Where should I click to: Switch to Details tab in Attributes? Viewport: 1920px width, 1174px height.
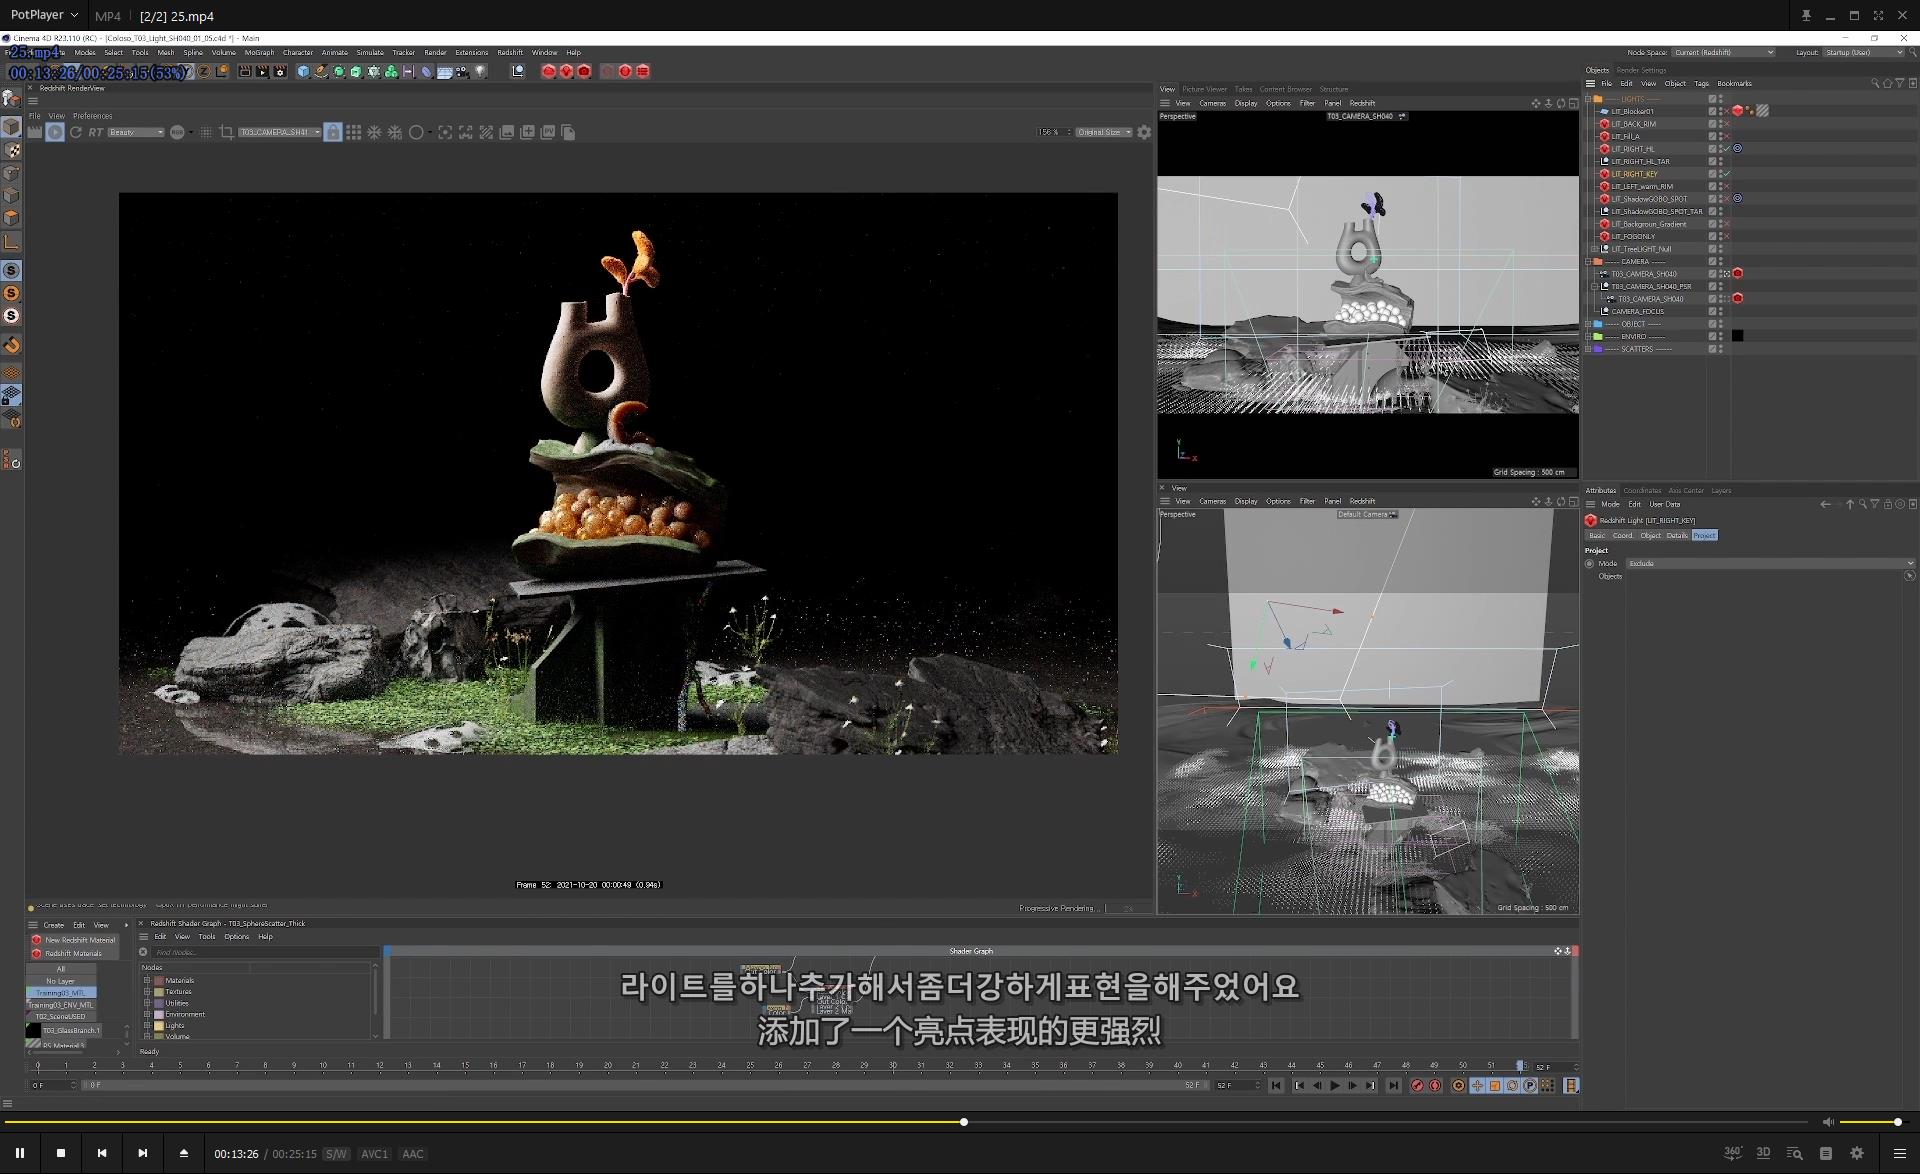[x=1677, y=536]
